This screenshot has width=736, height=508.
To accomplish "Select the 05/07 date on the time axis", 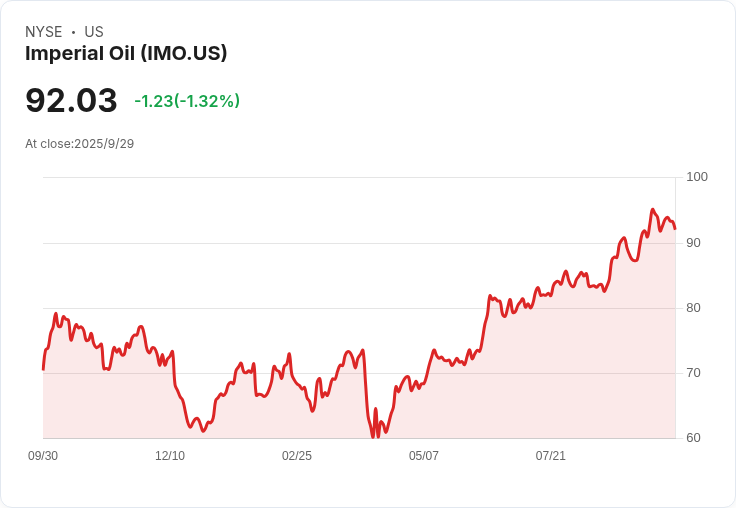I will tap(424, 456).
